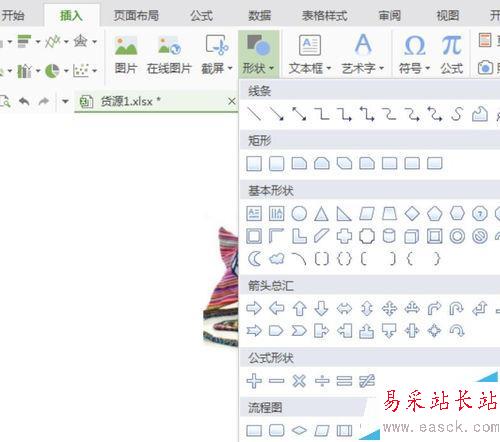Select the 插入 ribbon tab
The height and width of the screenshot is (442, 500).
[71, 15]
